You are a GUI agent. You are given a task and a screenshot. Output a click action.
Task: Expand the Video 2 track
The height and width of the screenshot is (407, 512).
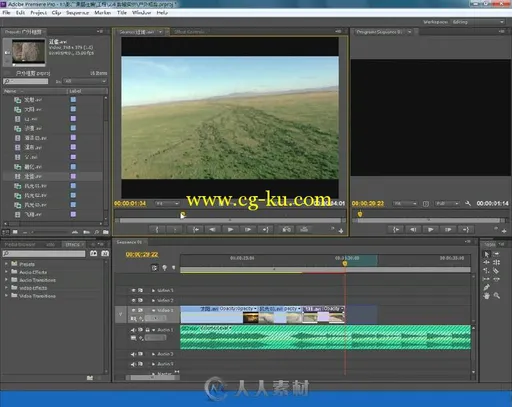[x=153, y=301]
